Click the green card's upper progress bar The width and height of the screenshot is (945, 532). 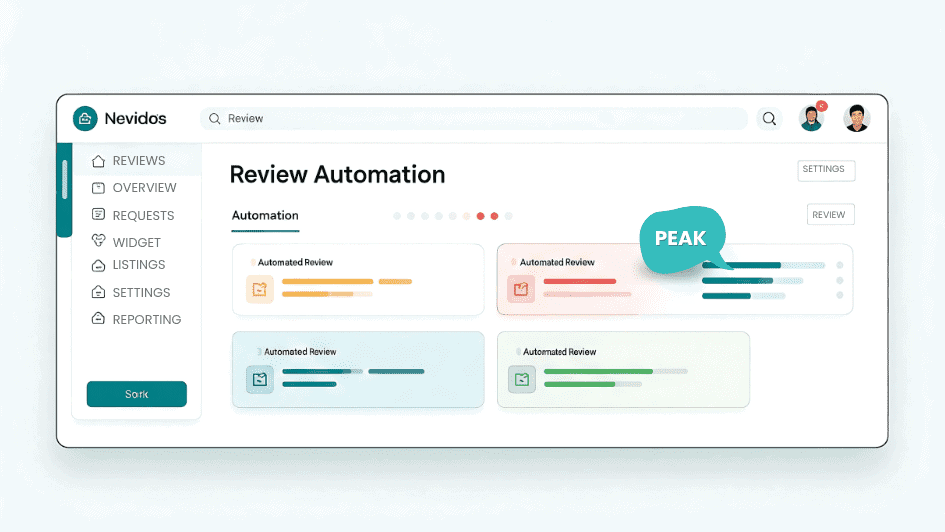(615, 372)
